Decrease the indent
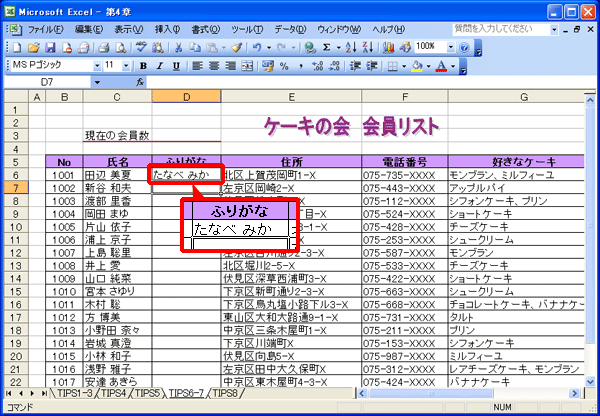600x416 pixels. pyautogui.click(x=355, y=66)
